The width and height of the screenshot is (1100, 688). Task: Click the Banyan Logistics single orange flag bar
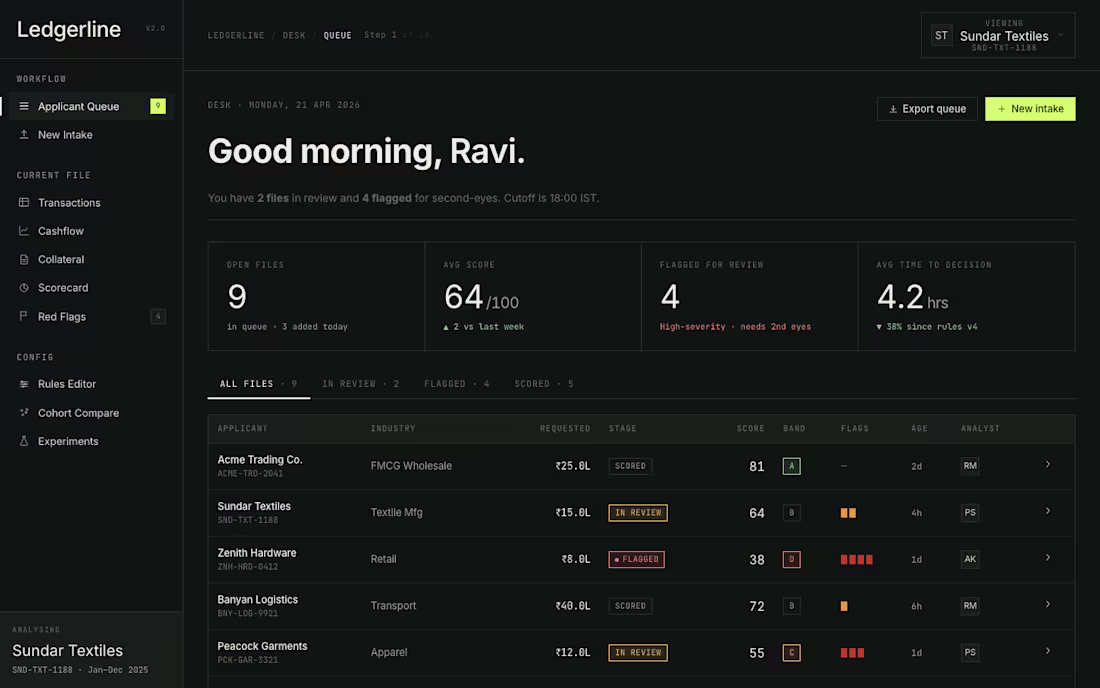(x=844, y=606)
